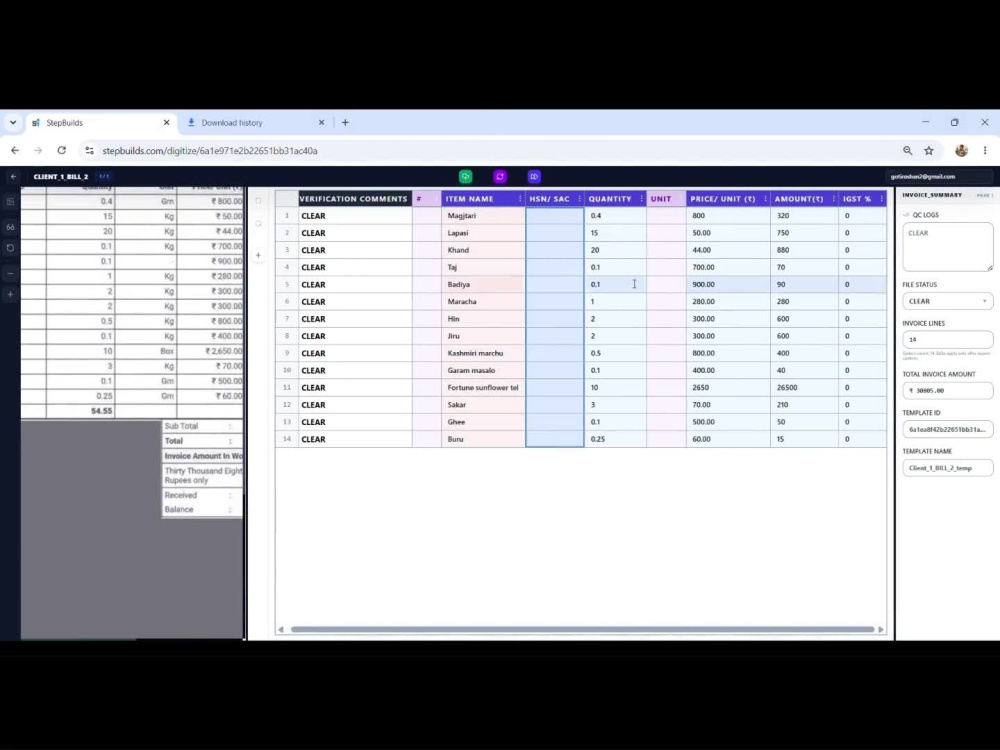
Task: Click the address bar URL
Action: point(210,151)
